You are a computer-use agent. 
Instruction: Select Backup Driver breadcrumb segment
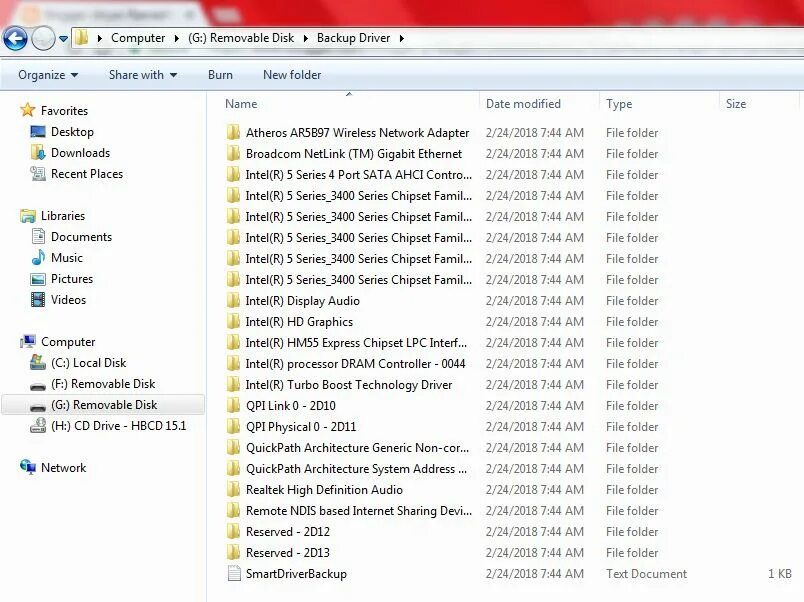pos(353,38)
